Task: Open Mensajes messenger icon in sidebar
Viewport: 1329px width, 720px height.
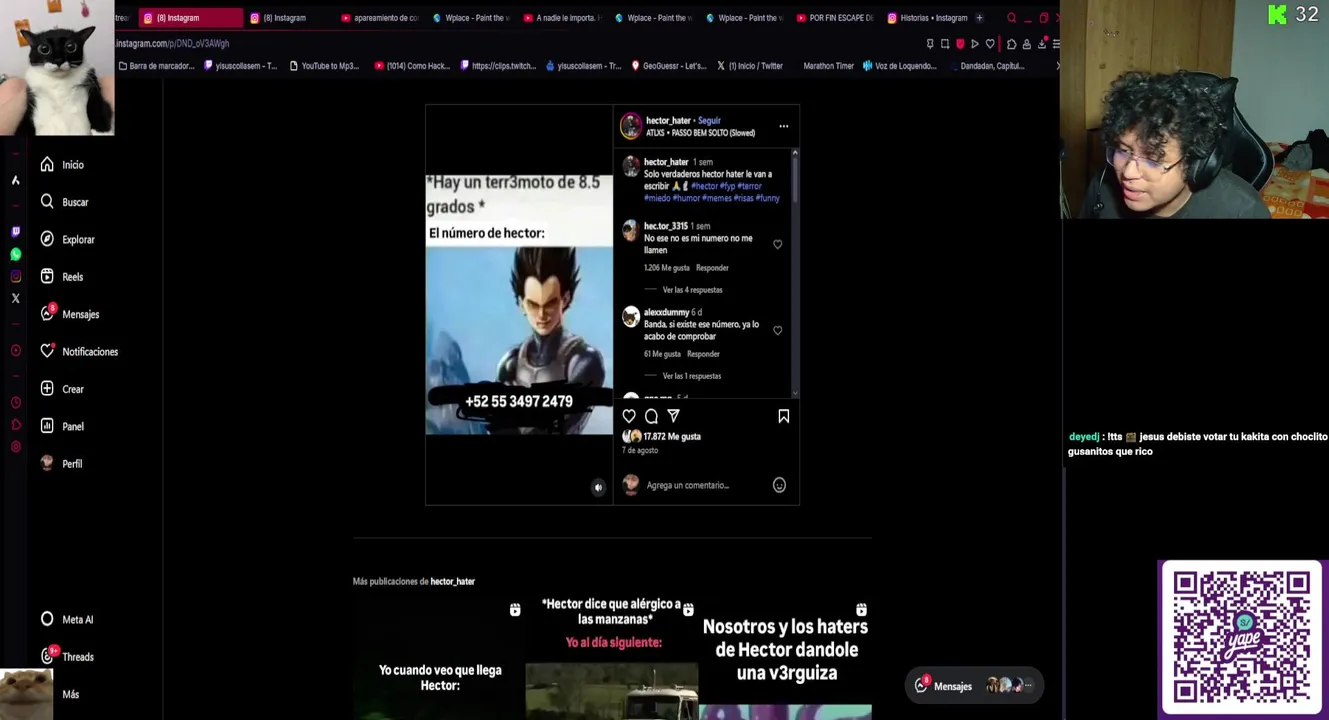Action: [x=47, y=314]
